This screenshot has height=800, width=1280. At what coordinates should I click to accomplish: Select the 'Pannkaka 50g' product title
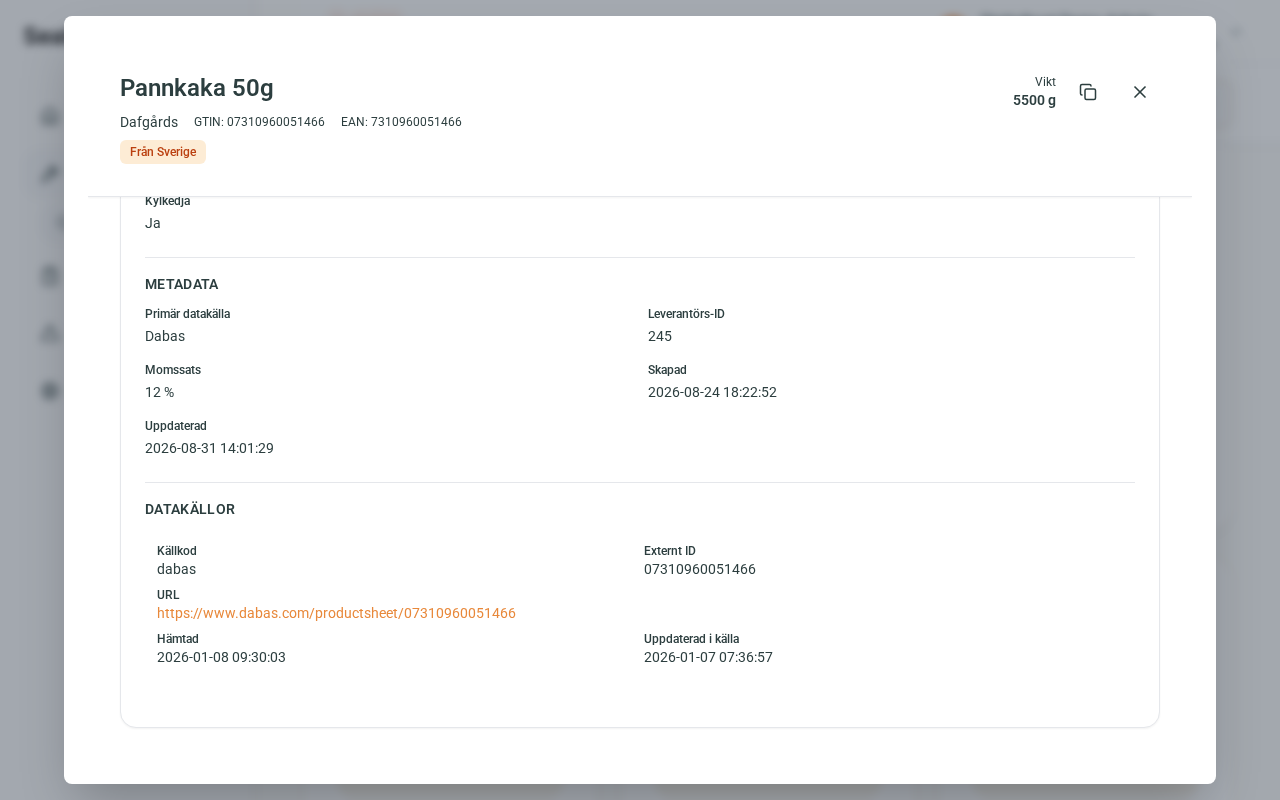[x=197, y=88]
